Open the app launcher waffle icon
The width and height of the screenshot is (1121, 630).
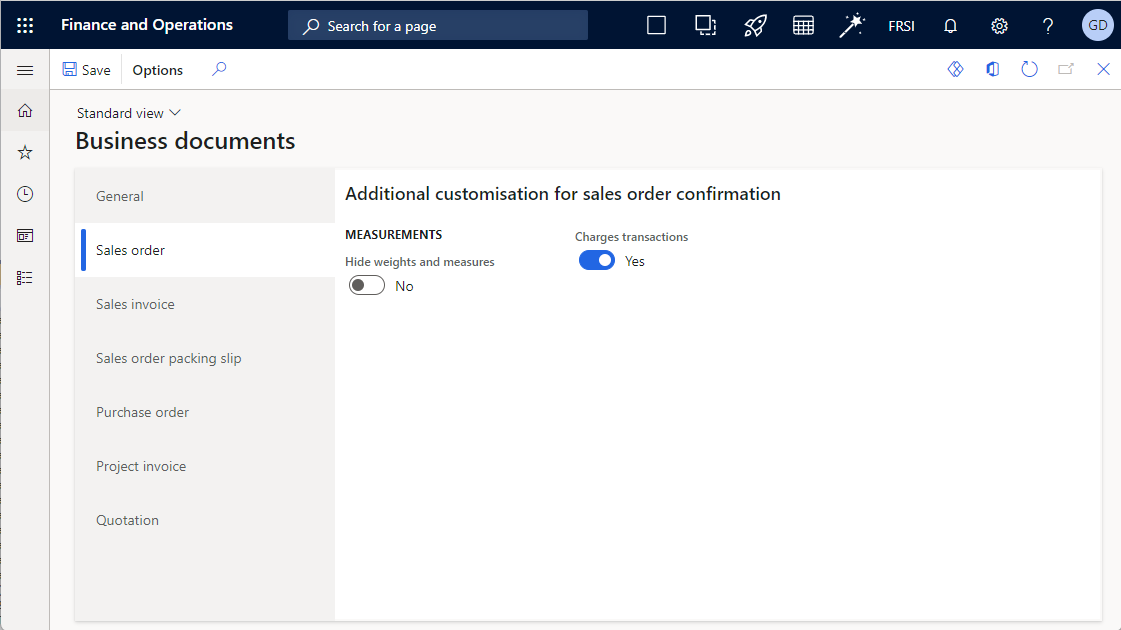point(25,26)
